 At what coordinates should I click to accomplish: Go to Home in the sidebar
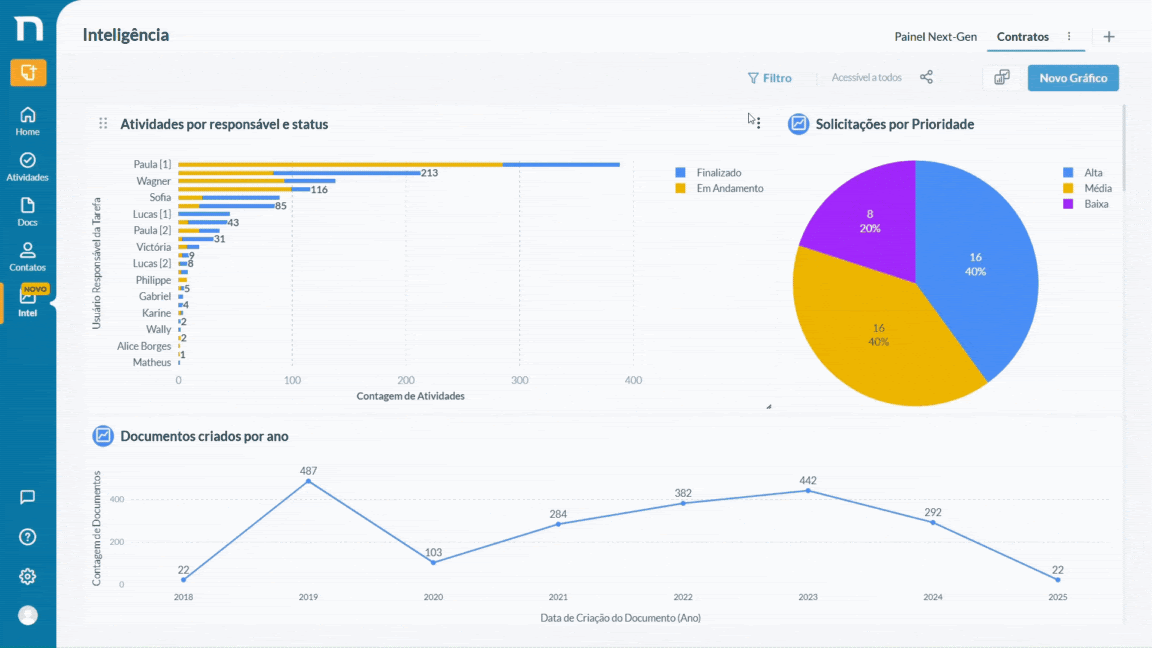click(28, 121)
